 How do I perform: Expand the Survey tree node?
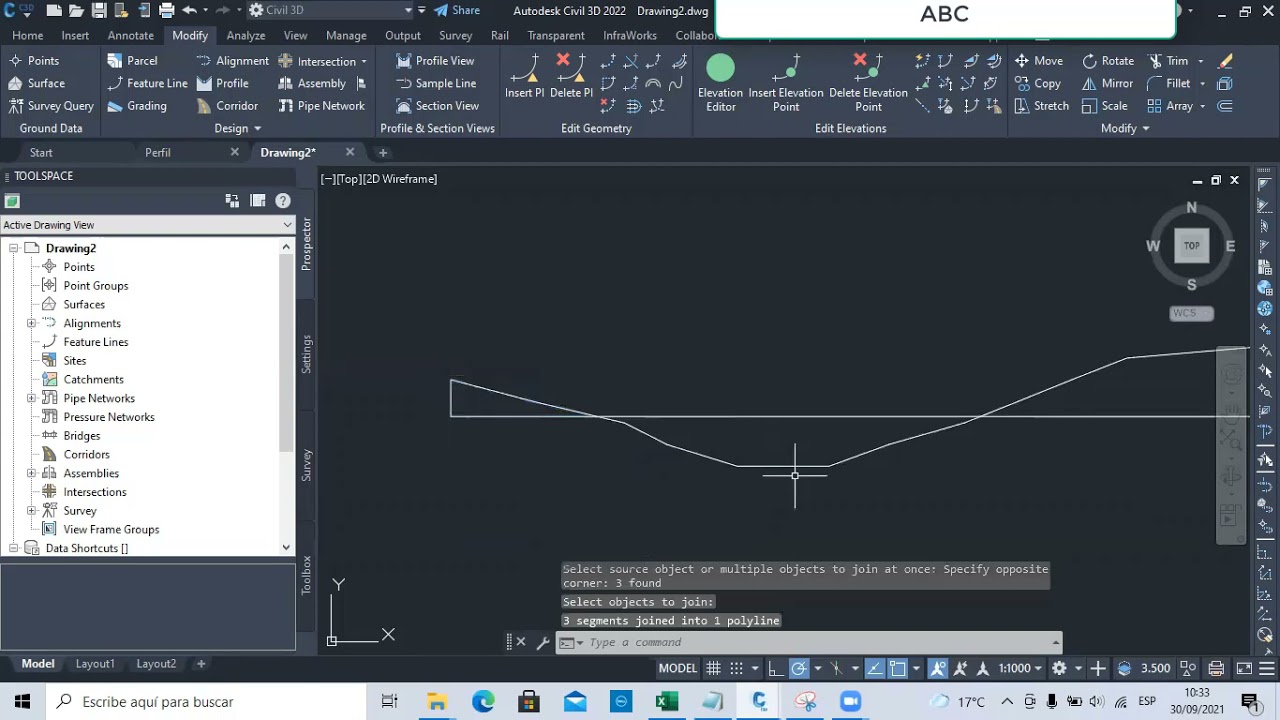click(x=31, y=510)
